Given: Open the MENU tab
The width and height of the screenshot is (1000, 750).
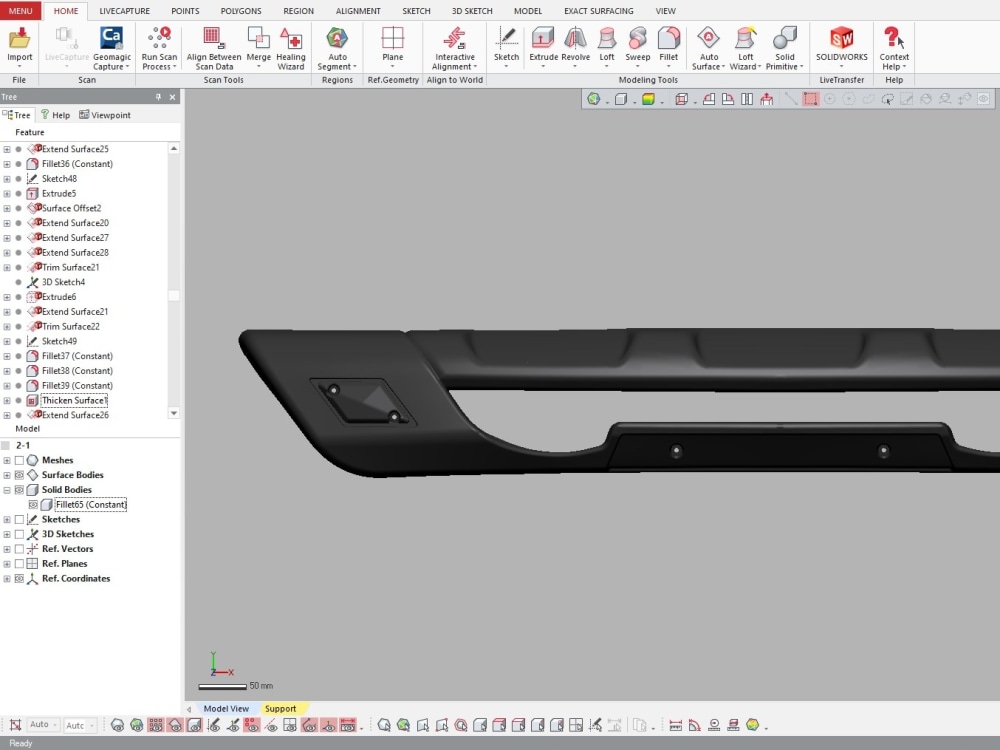Looking at the screenshot, I should (20, 11).
